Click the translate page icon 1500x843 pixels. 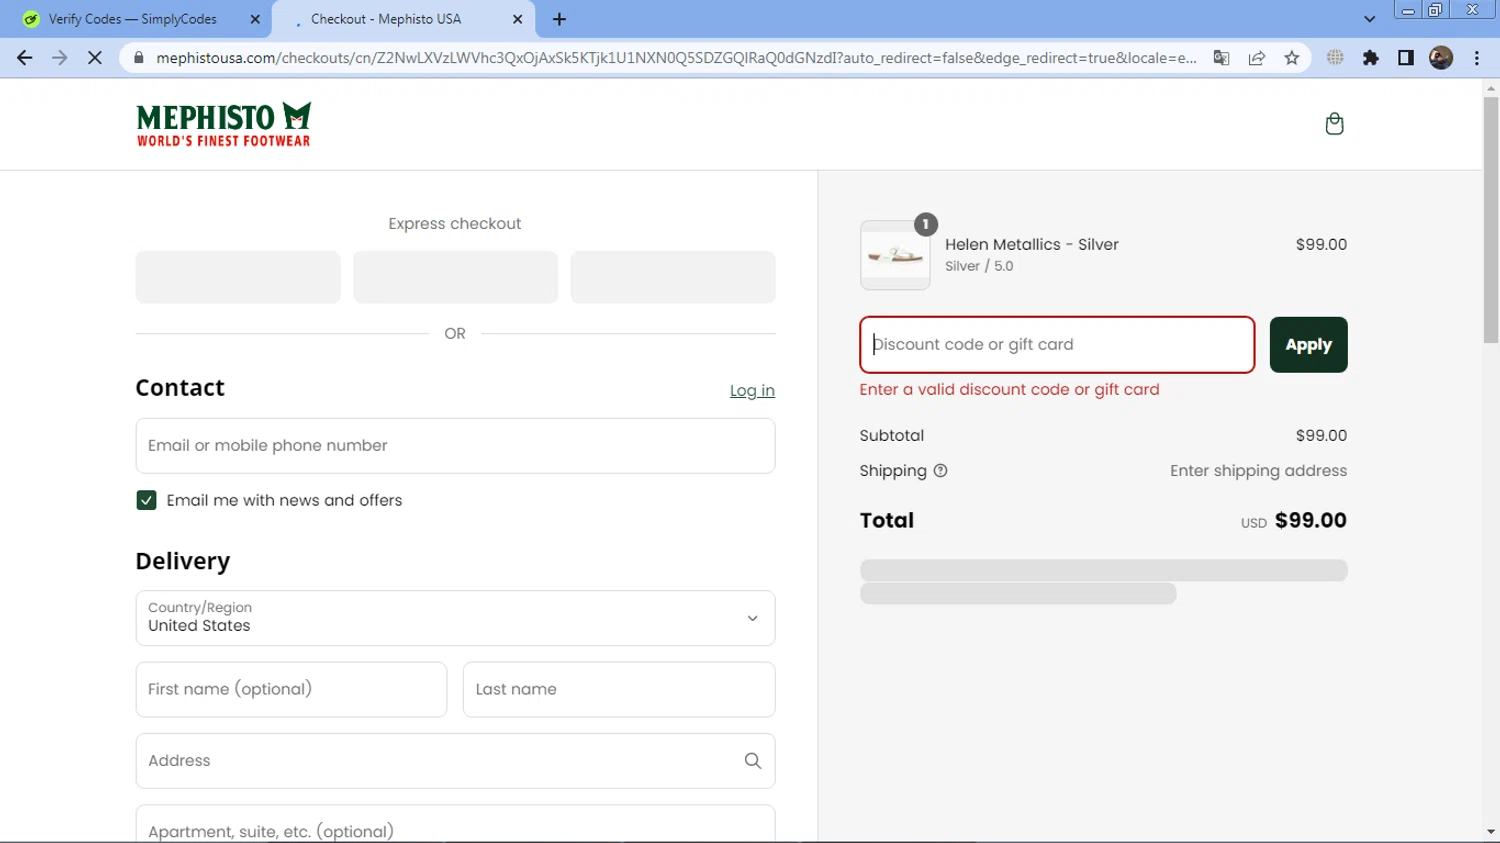[1221, 58]
